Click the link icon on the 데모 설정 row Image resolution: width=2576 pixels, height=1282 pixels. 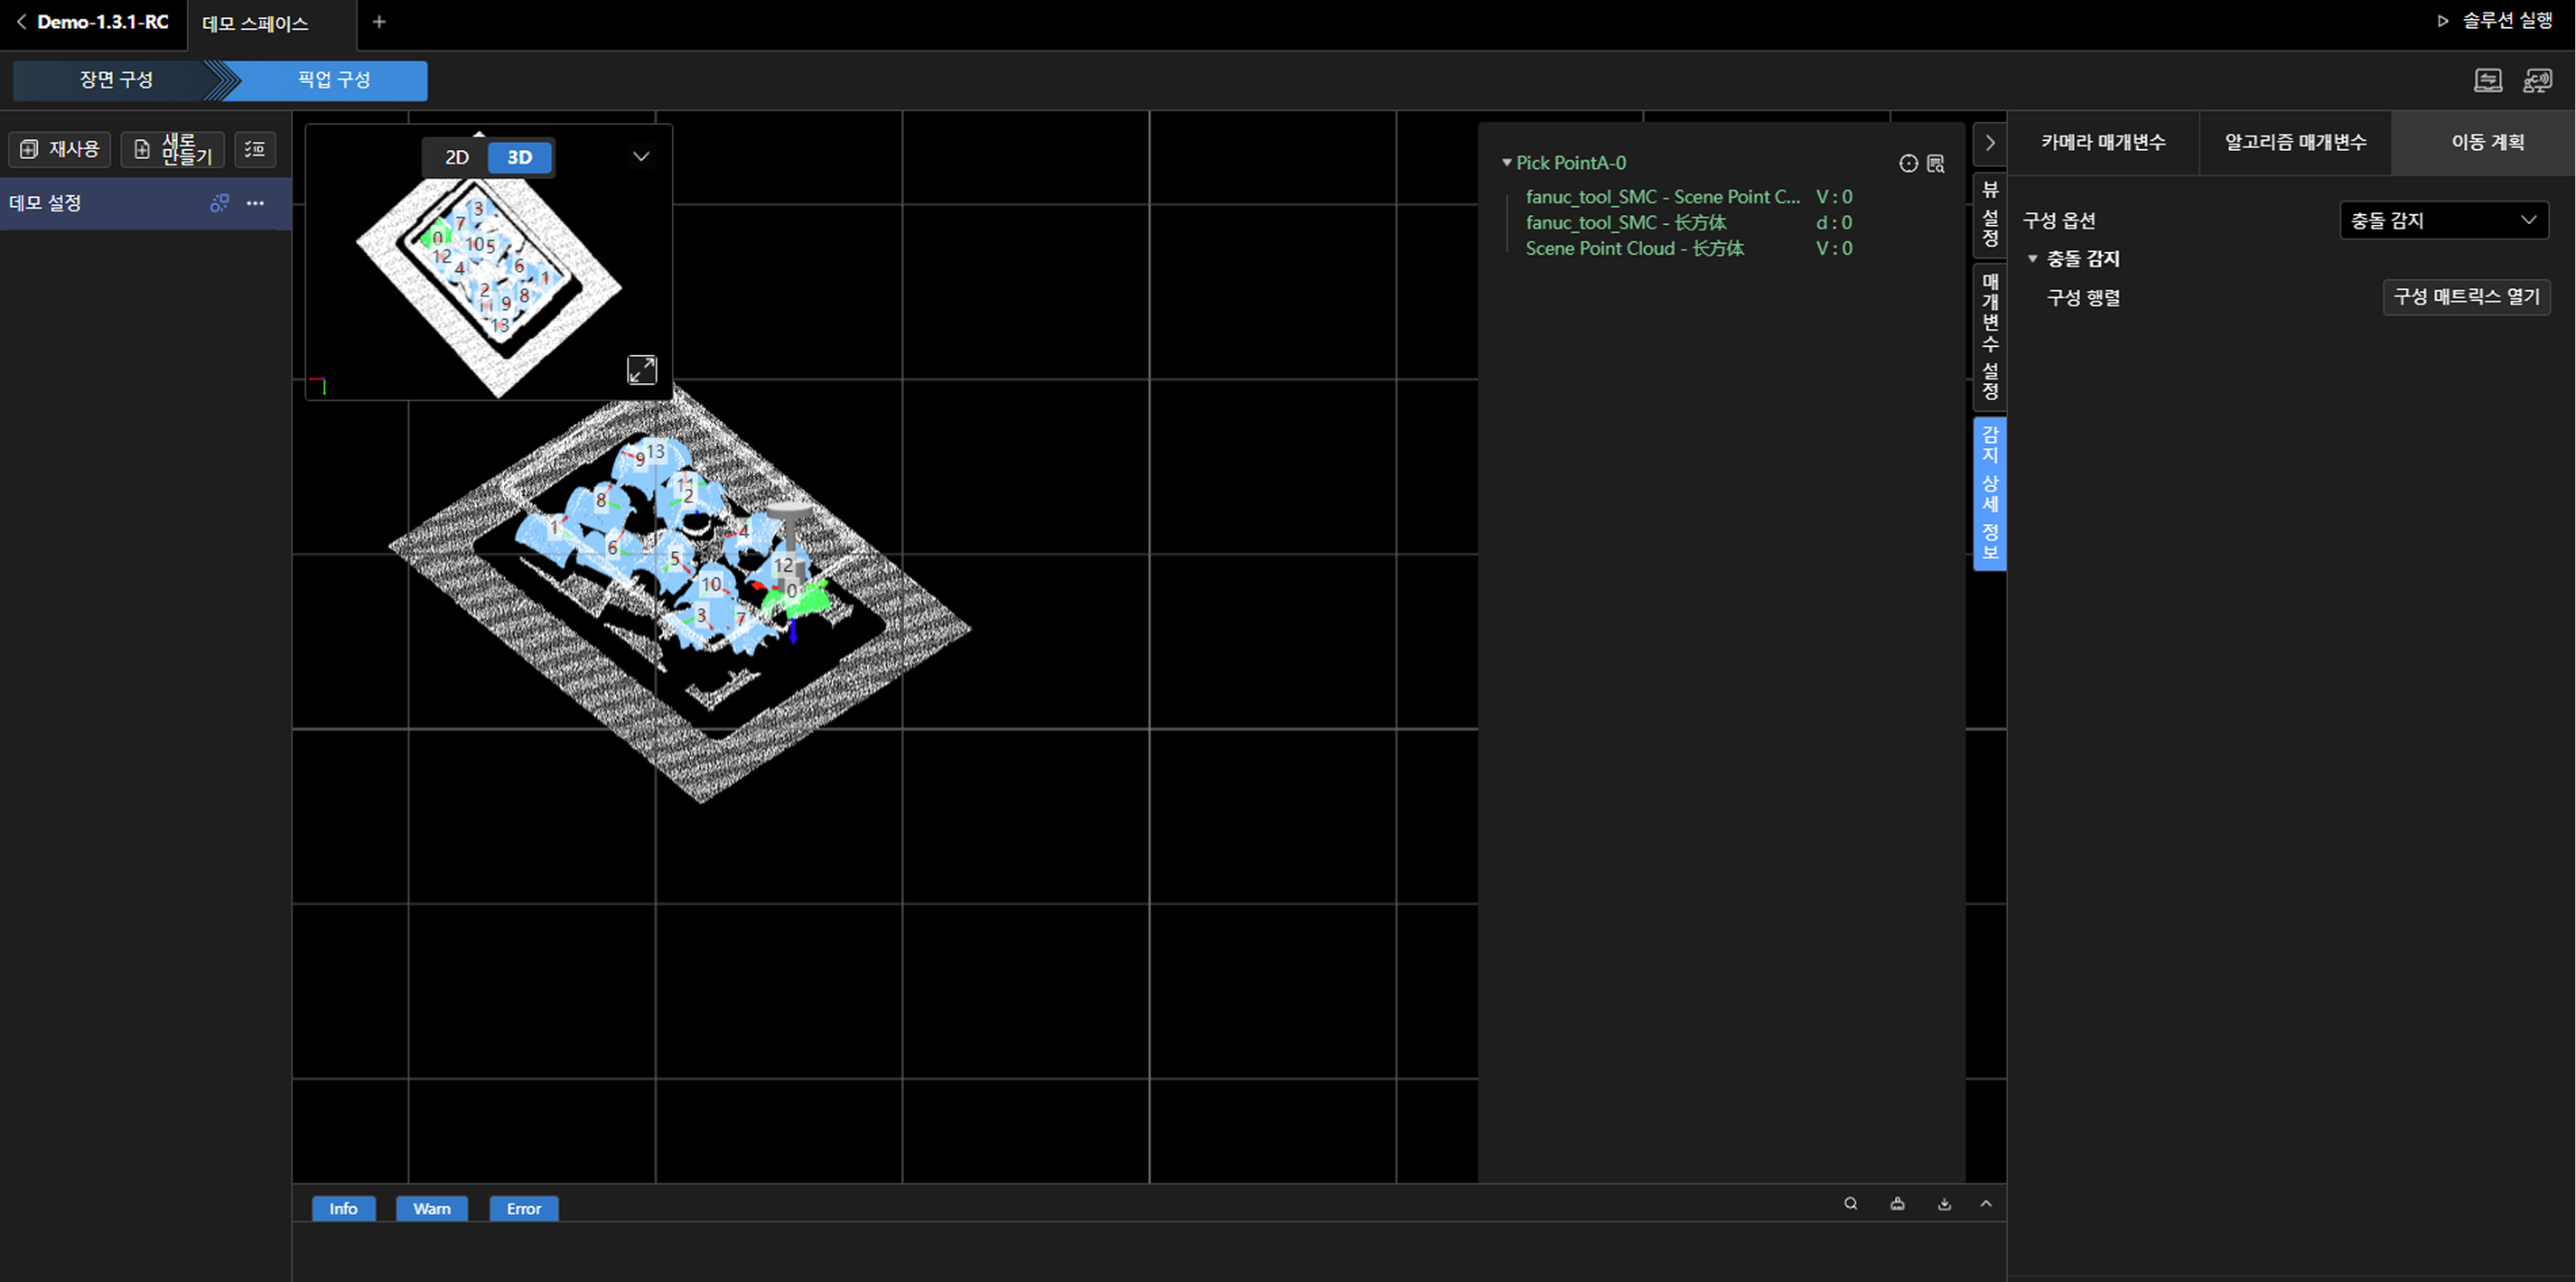pos(219,203)
